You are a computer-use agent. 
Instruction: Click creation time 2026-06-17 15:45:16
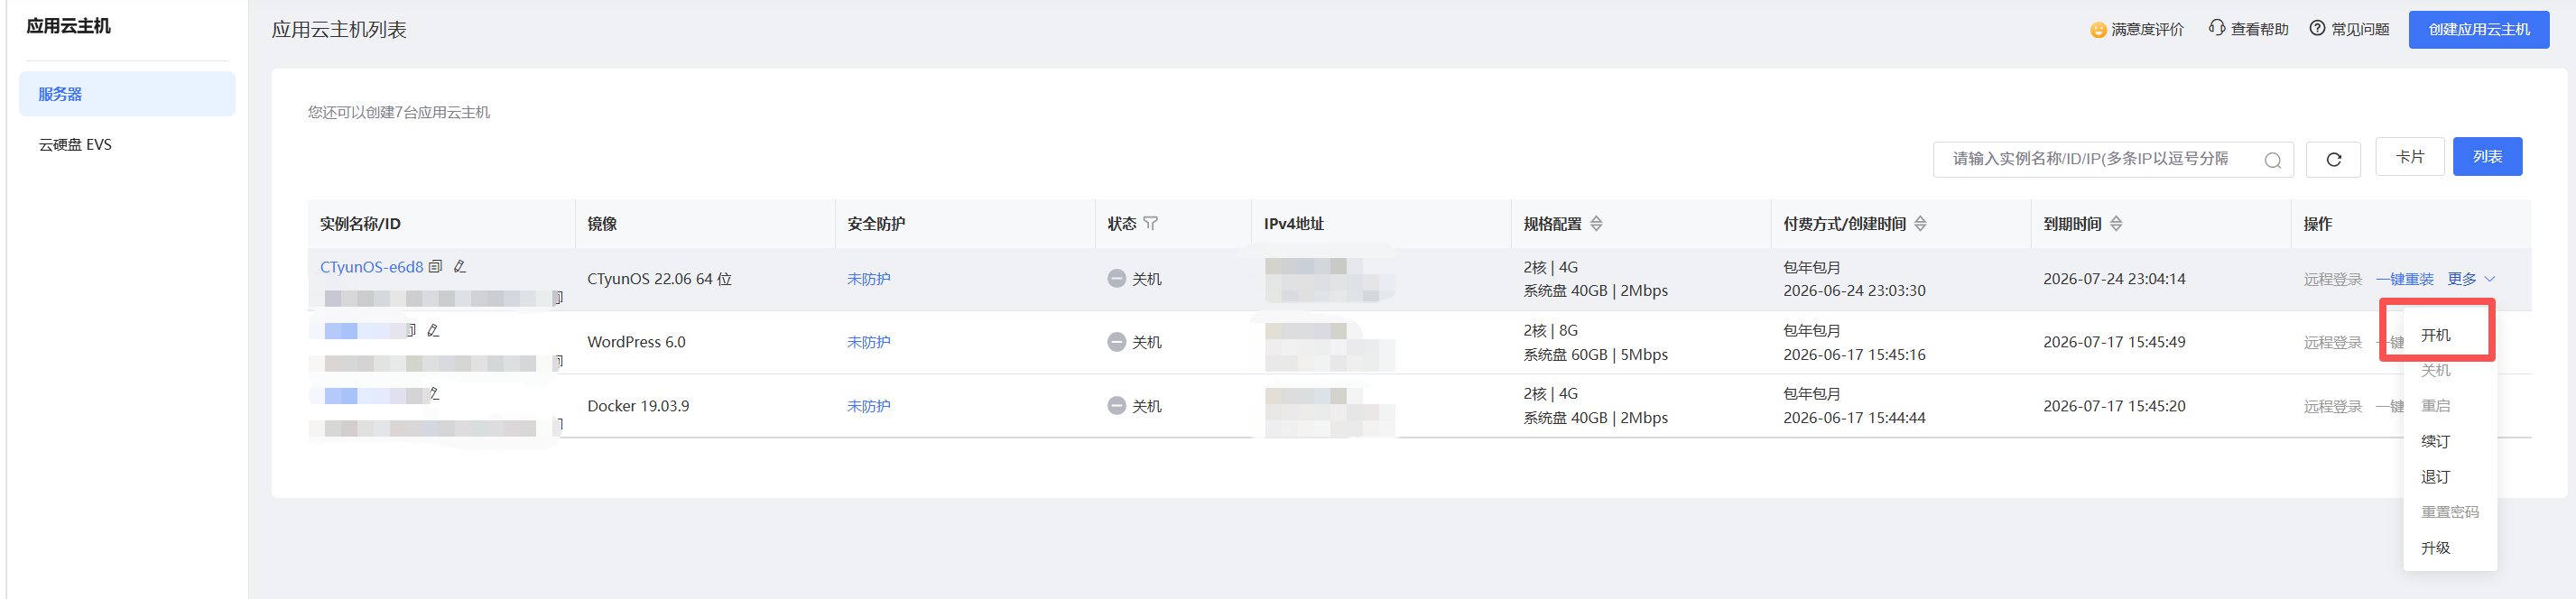tap(1854, 354)
